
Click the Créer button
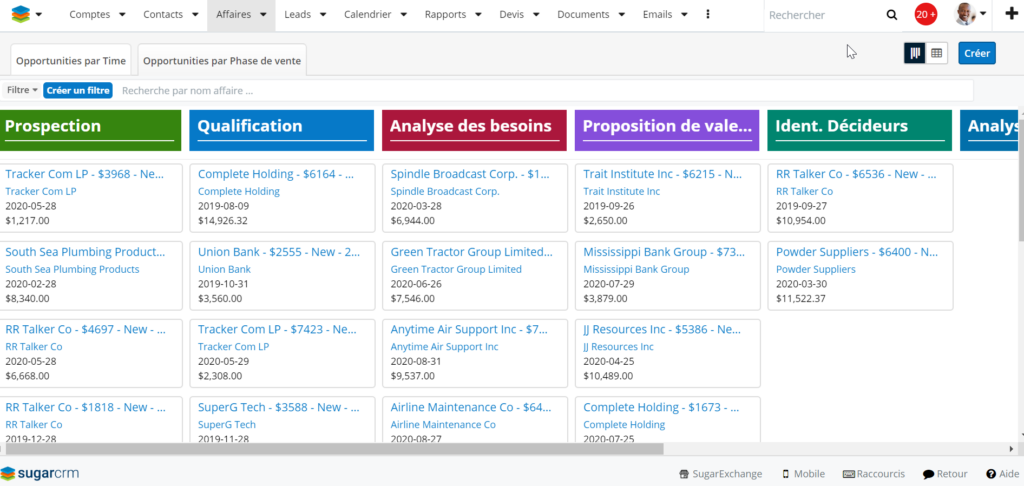click(977, 54)
